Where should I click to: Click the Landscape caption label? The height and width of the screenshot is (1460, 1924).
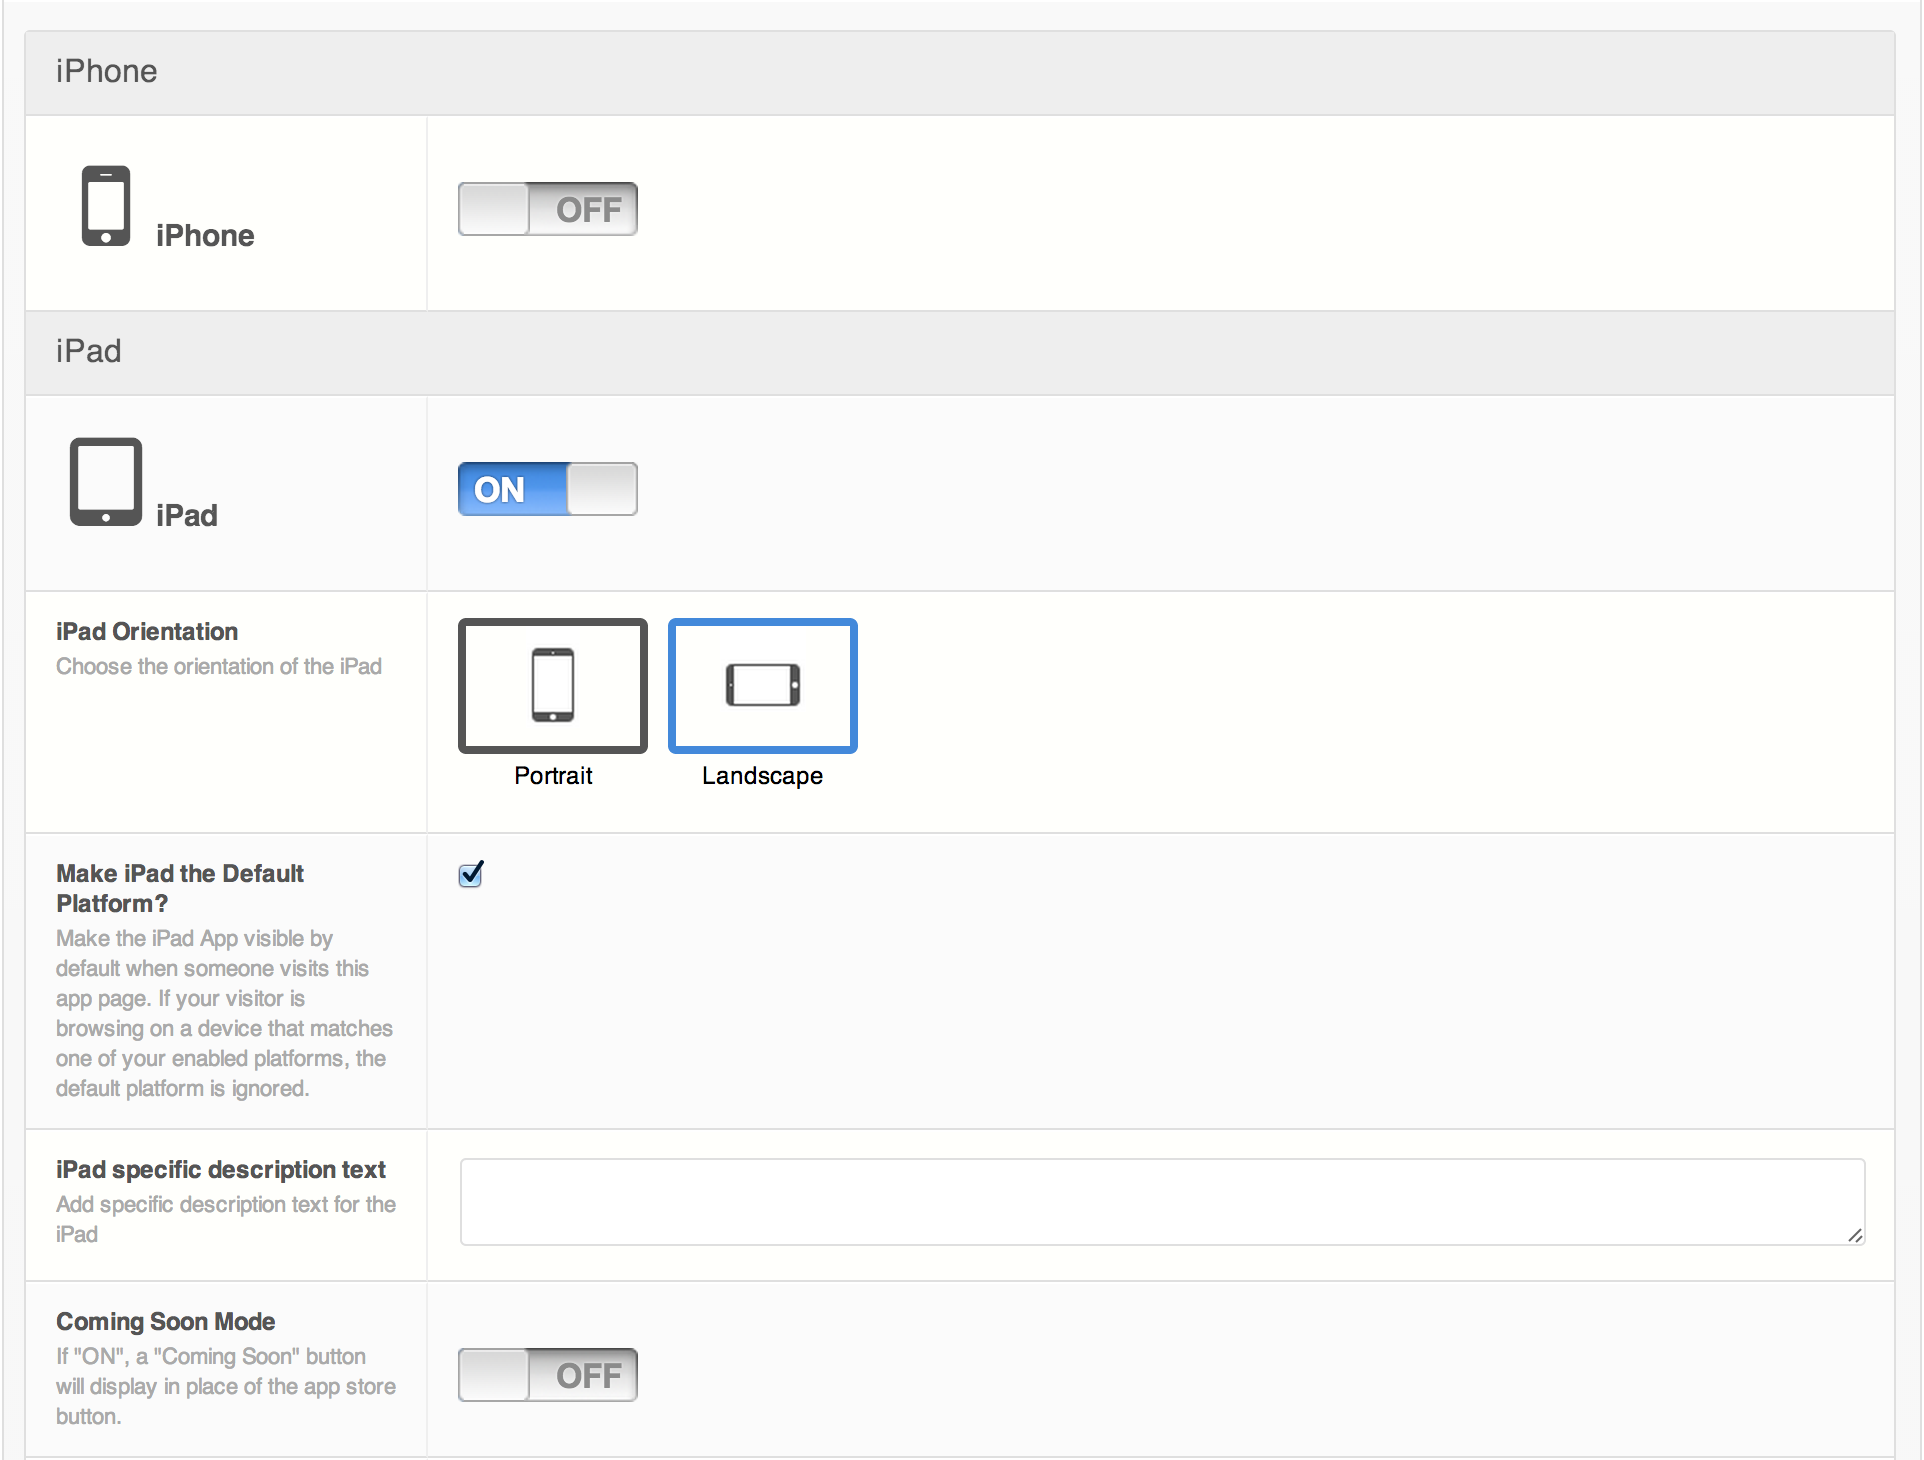762,776
